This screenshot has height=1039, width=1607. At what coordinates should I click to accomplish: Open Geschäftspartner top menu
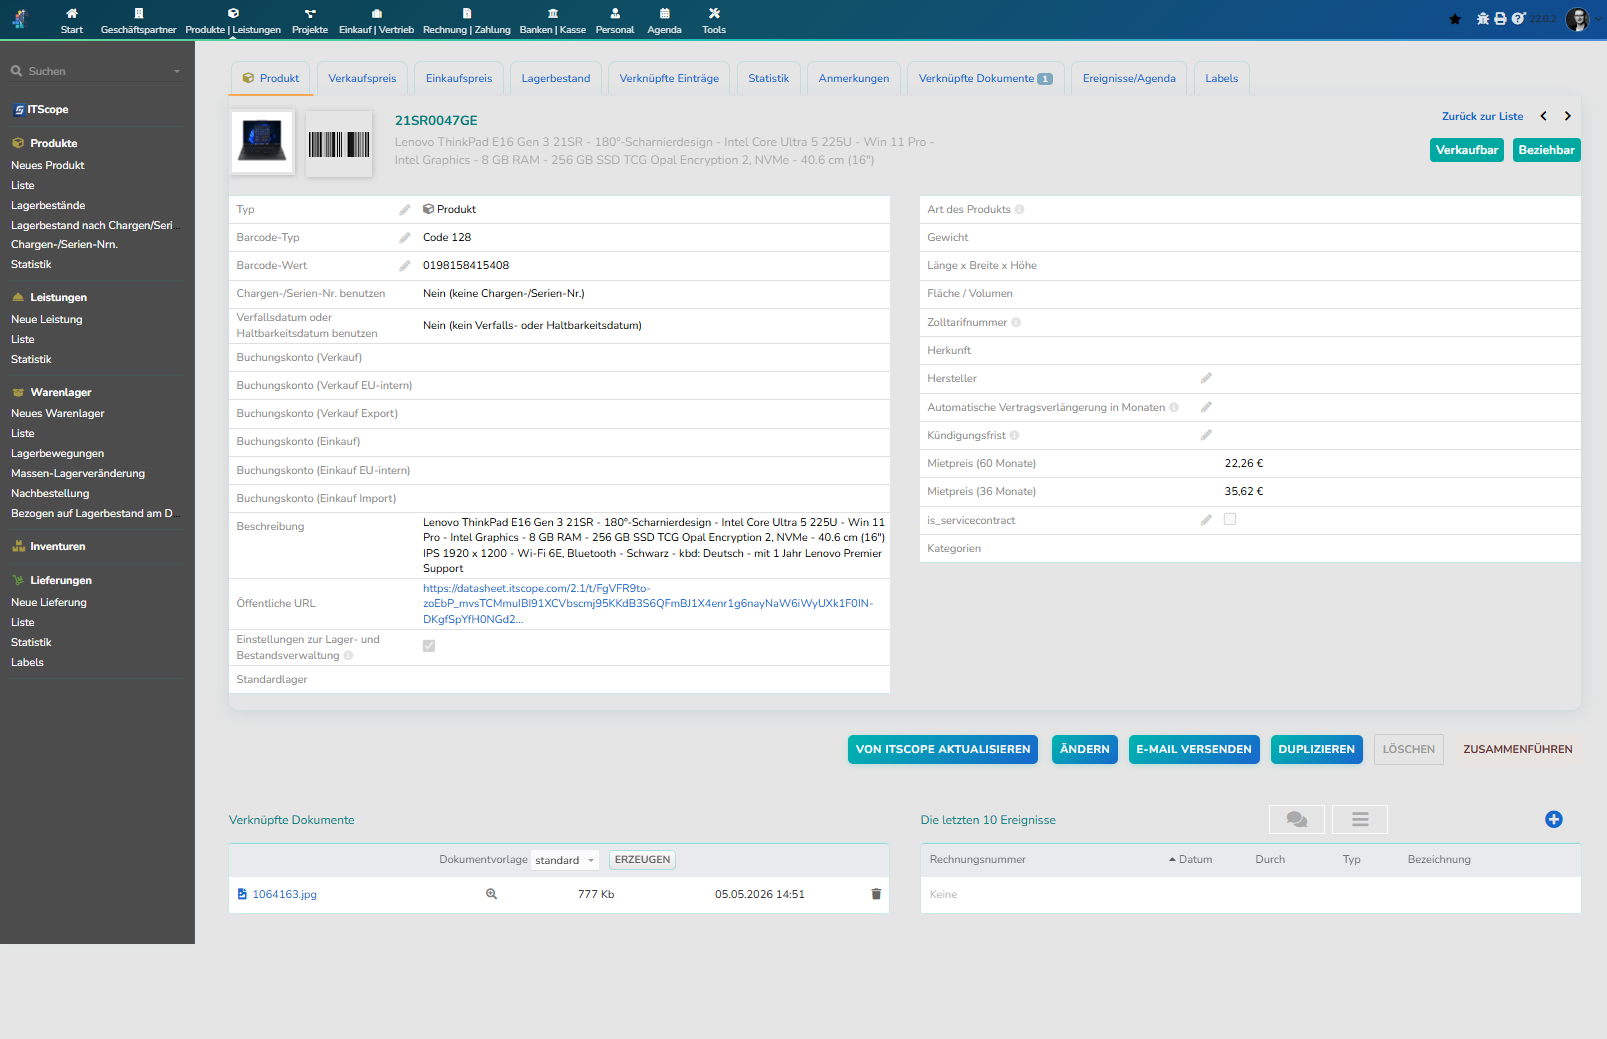138,20
